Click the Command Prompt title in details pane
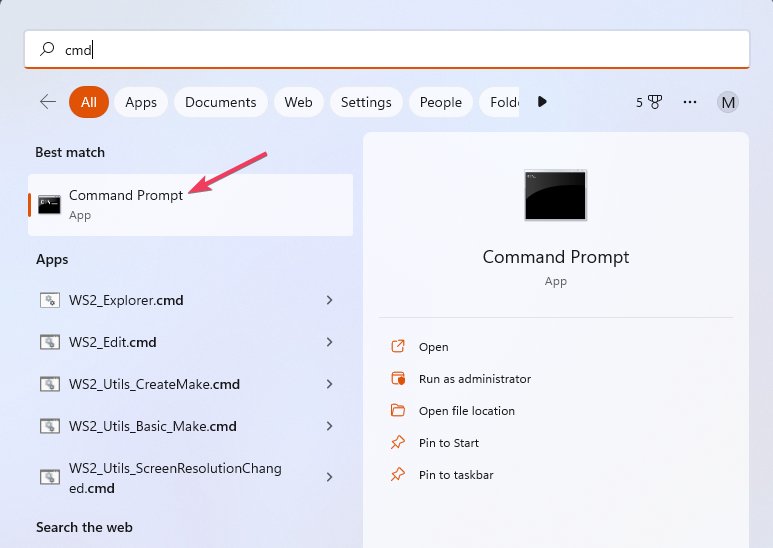The image size is (773, 548). [x=556, y=257]
